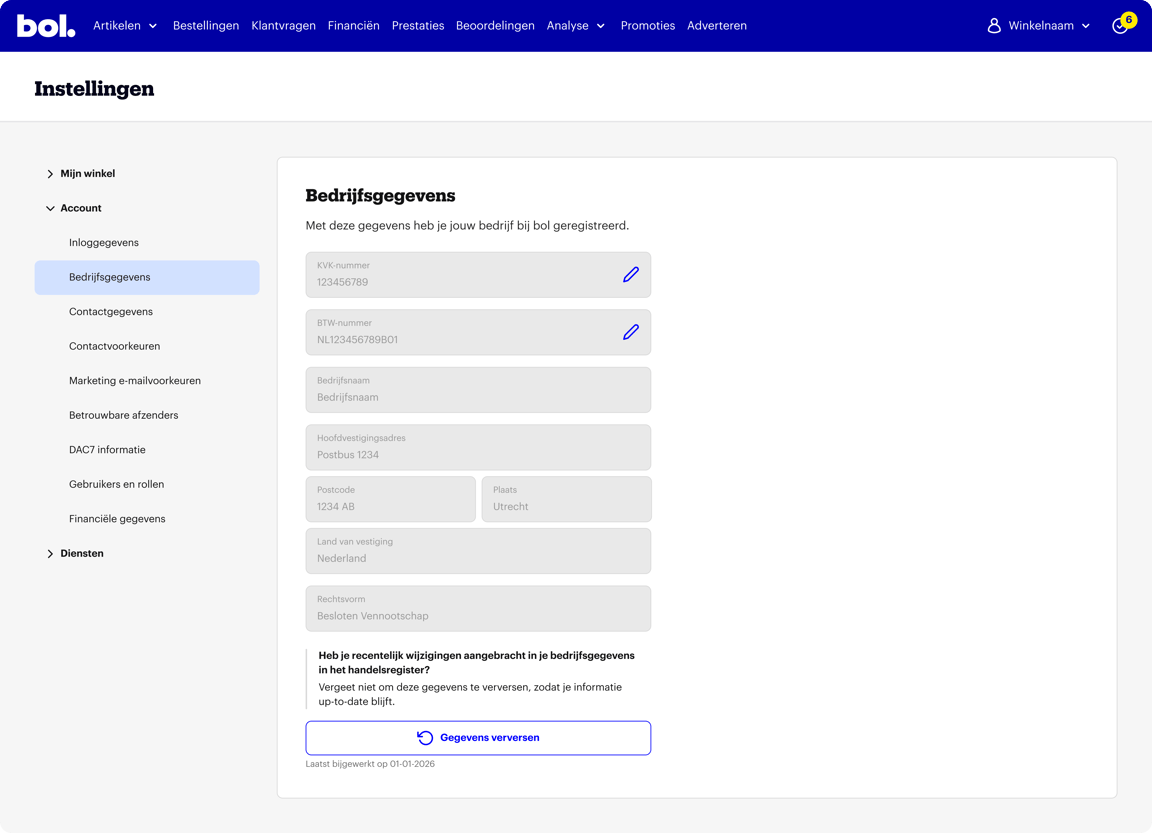Screen dimensions: 1152x833
Task: Open Prestaties in top navigation
Action: point(418,26)
